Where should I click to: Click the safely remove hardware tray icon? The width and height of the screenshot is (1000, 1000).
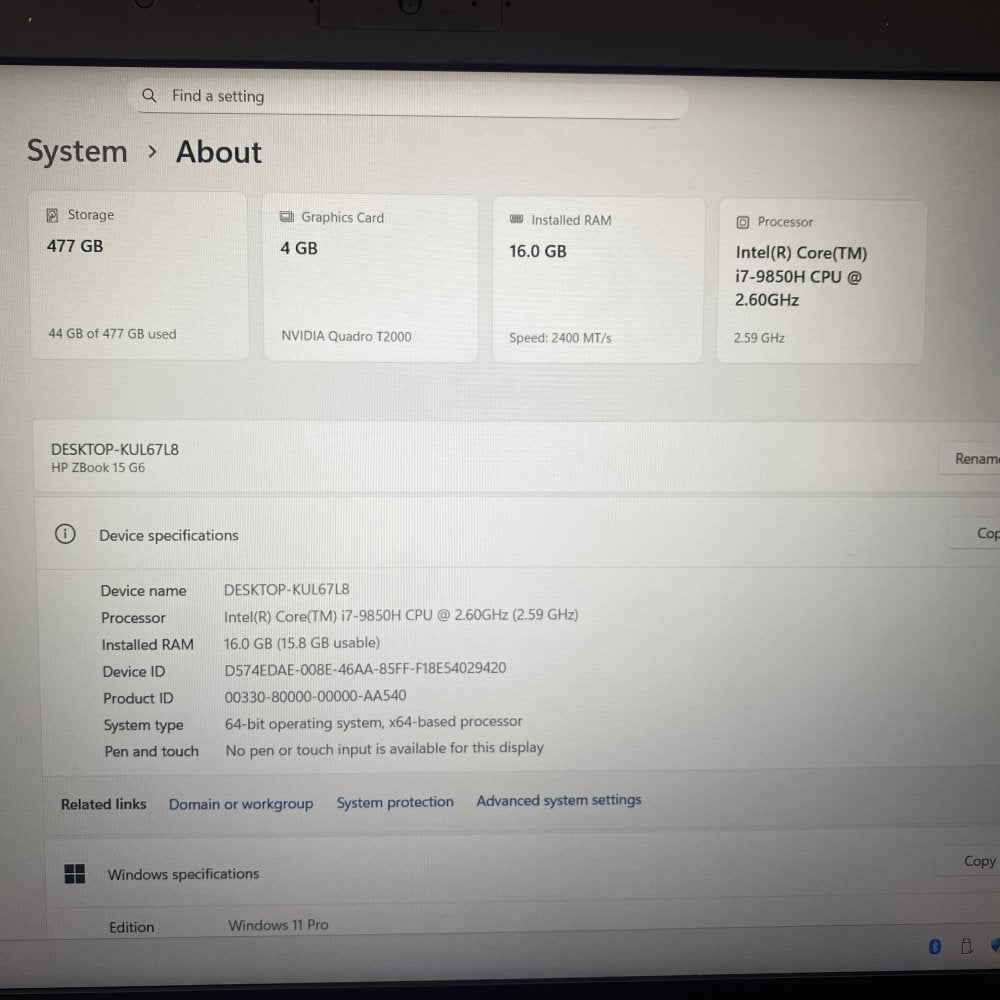966,946
